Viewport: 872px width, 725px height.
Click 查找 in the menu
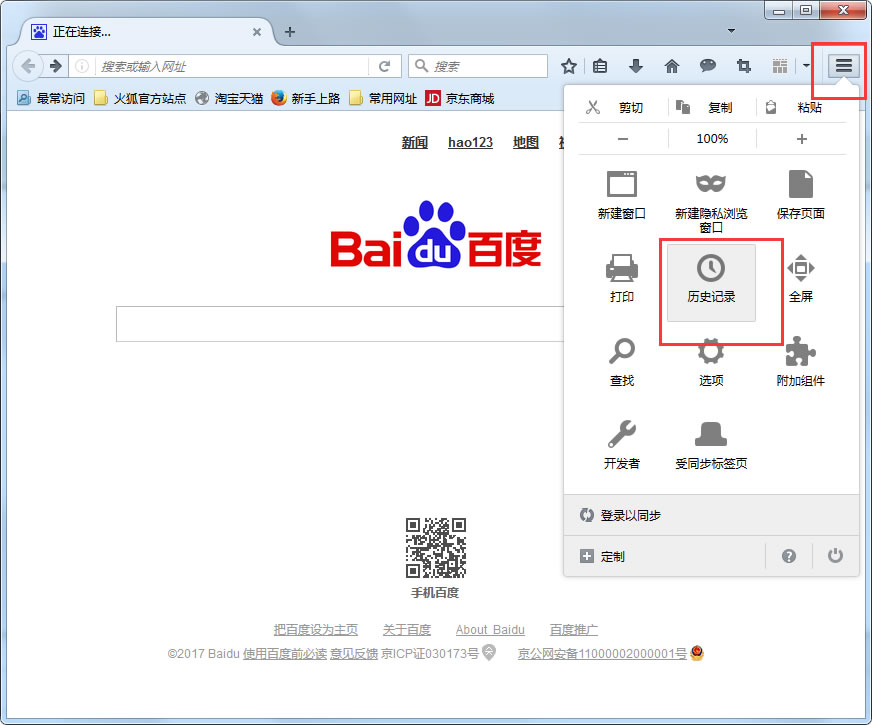coord(622,362)
